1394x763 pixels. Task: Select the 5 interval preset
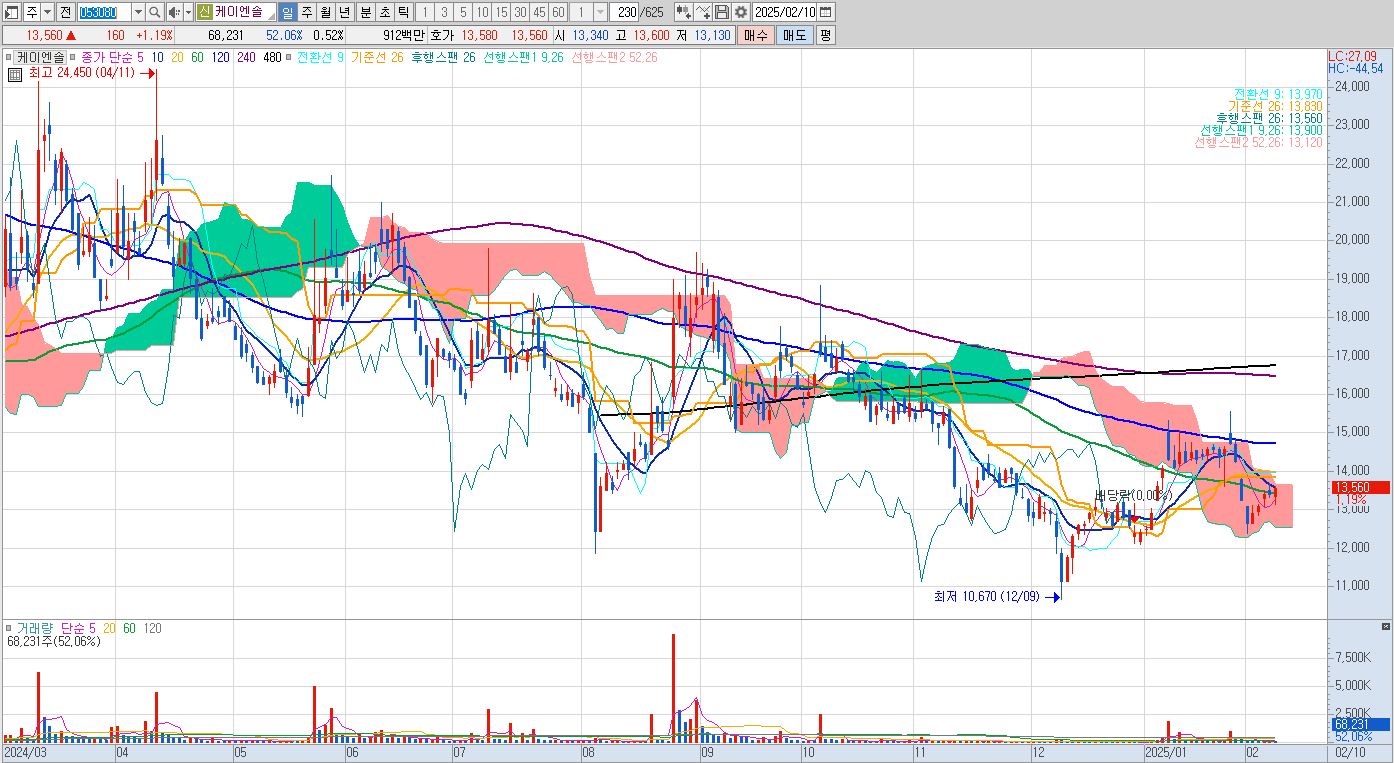click(x=462, y=12)
